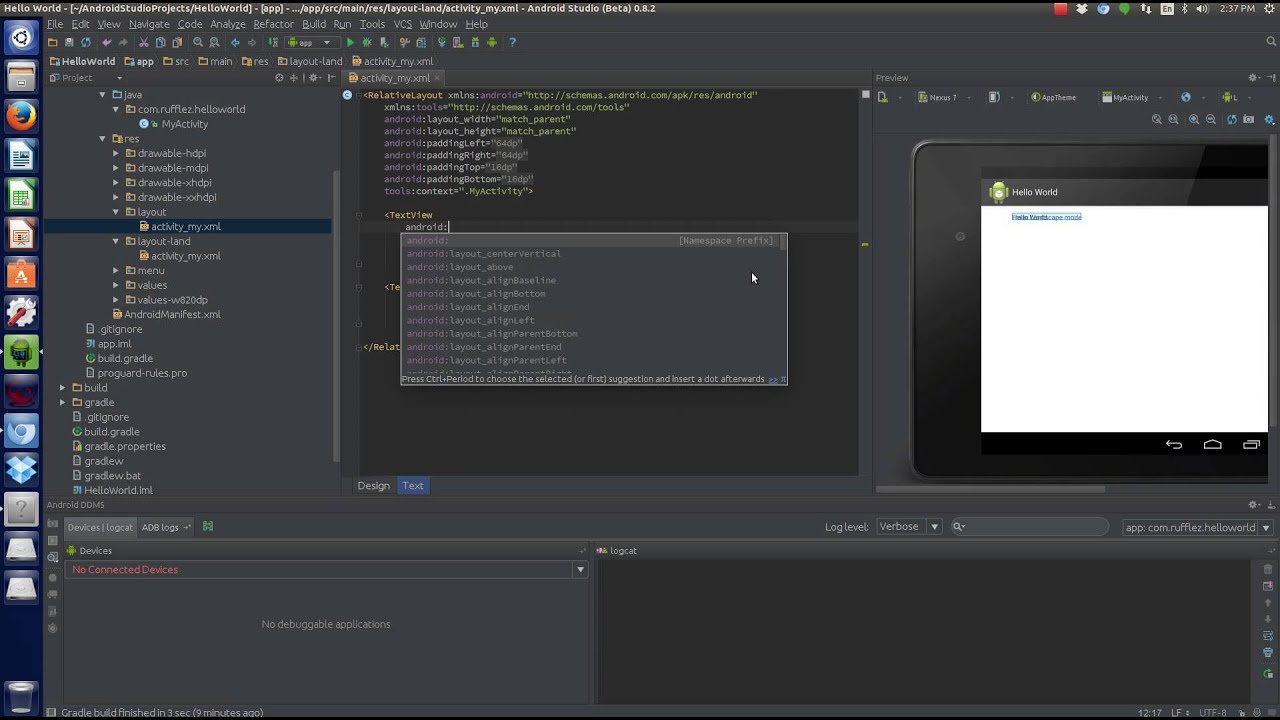This screenshot has width=1280, height=720.
Task: Select build.gradle under app module
Action: pos(125,358)
